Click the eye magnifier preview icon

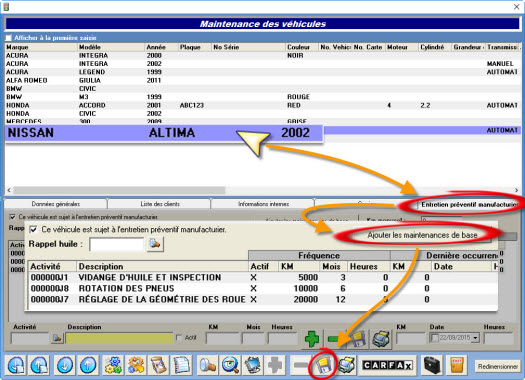point(230,365)
